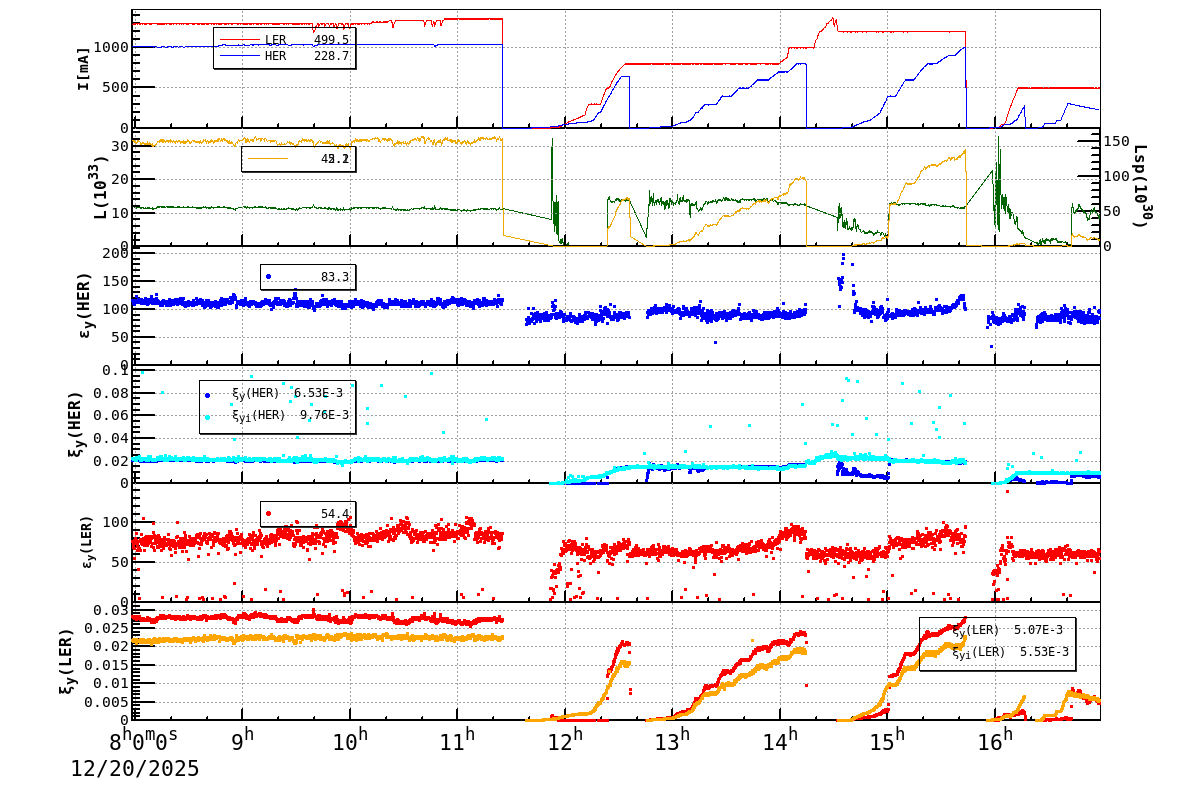The image size is (1200, 798).
Task: Click the 0.015 tick on the ξy(LER) axis
Action: click(x=105, y=665)
